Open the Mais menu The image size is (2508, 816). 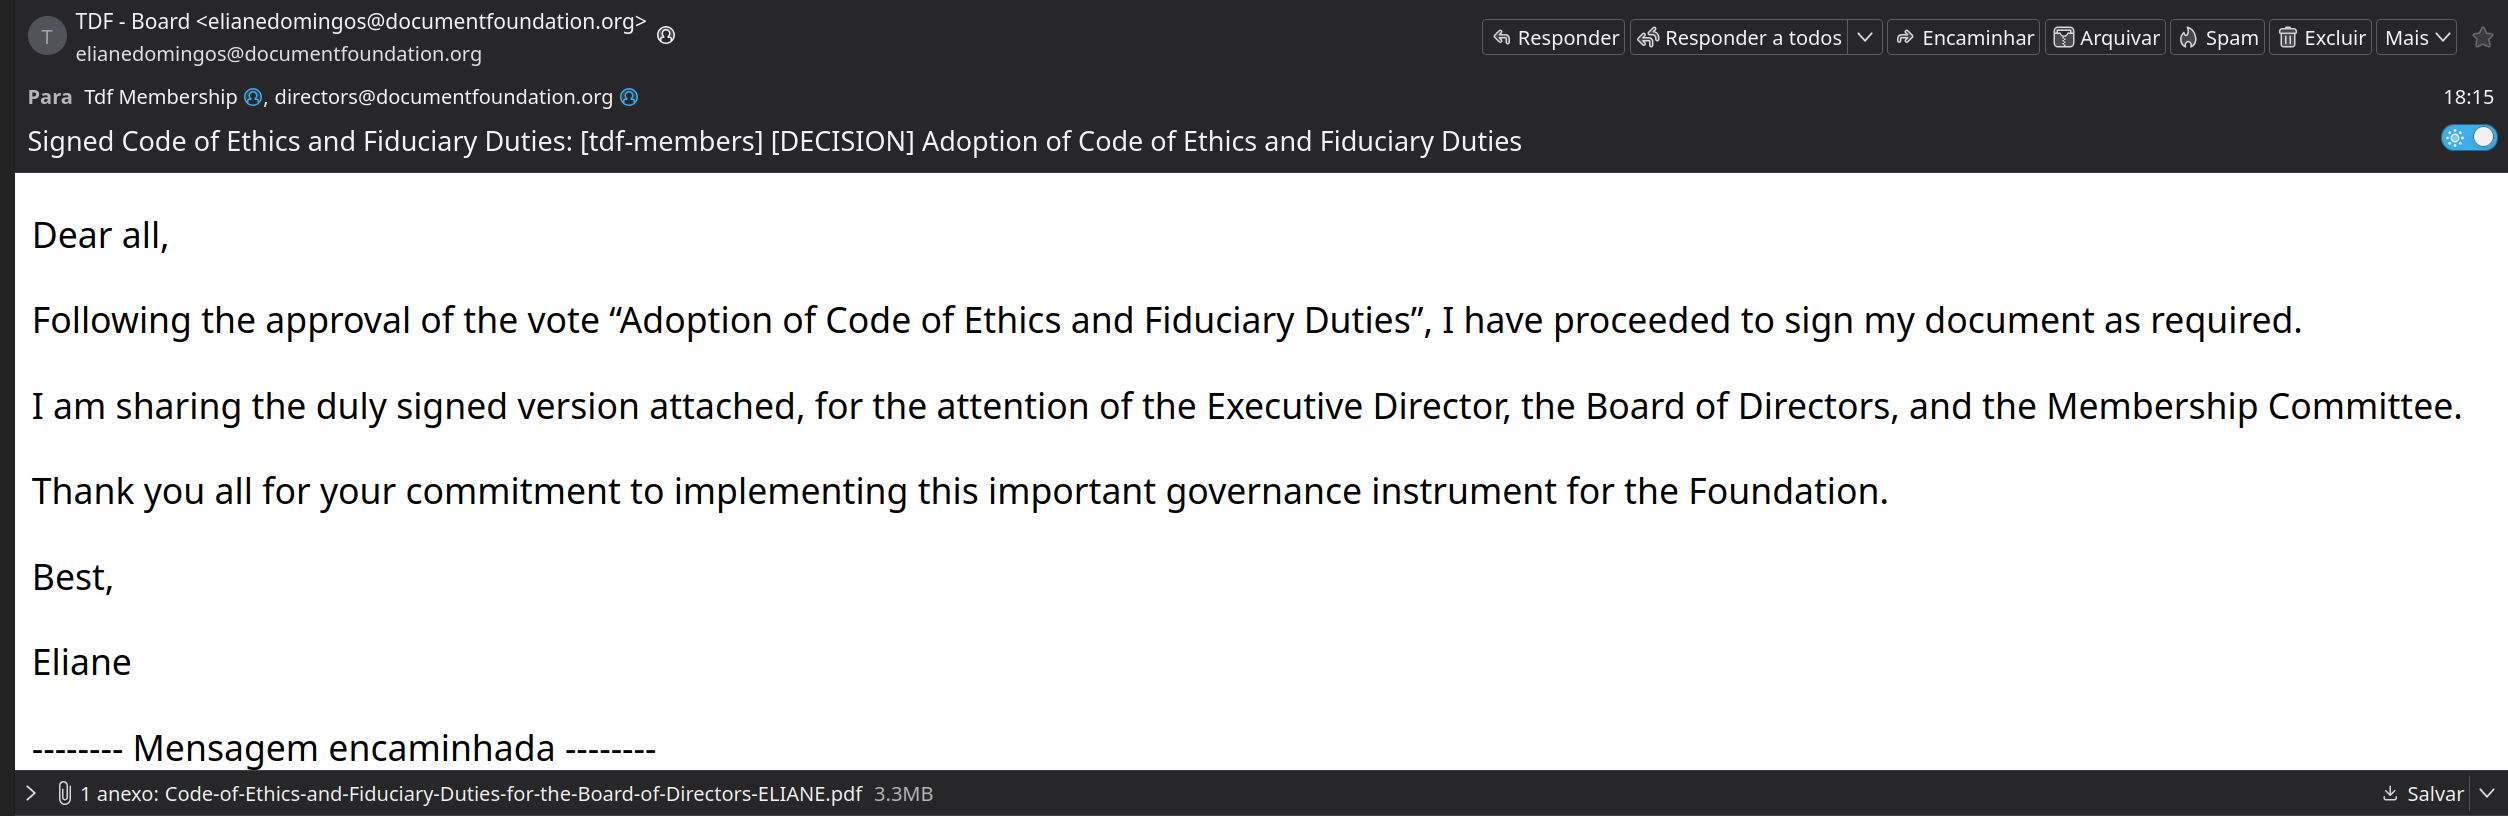[2416, 38]
